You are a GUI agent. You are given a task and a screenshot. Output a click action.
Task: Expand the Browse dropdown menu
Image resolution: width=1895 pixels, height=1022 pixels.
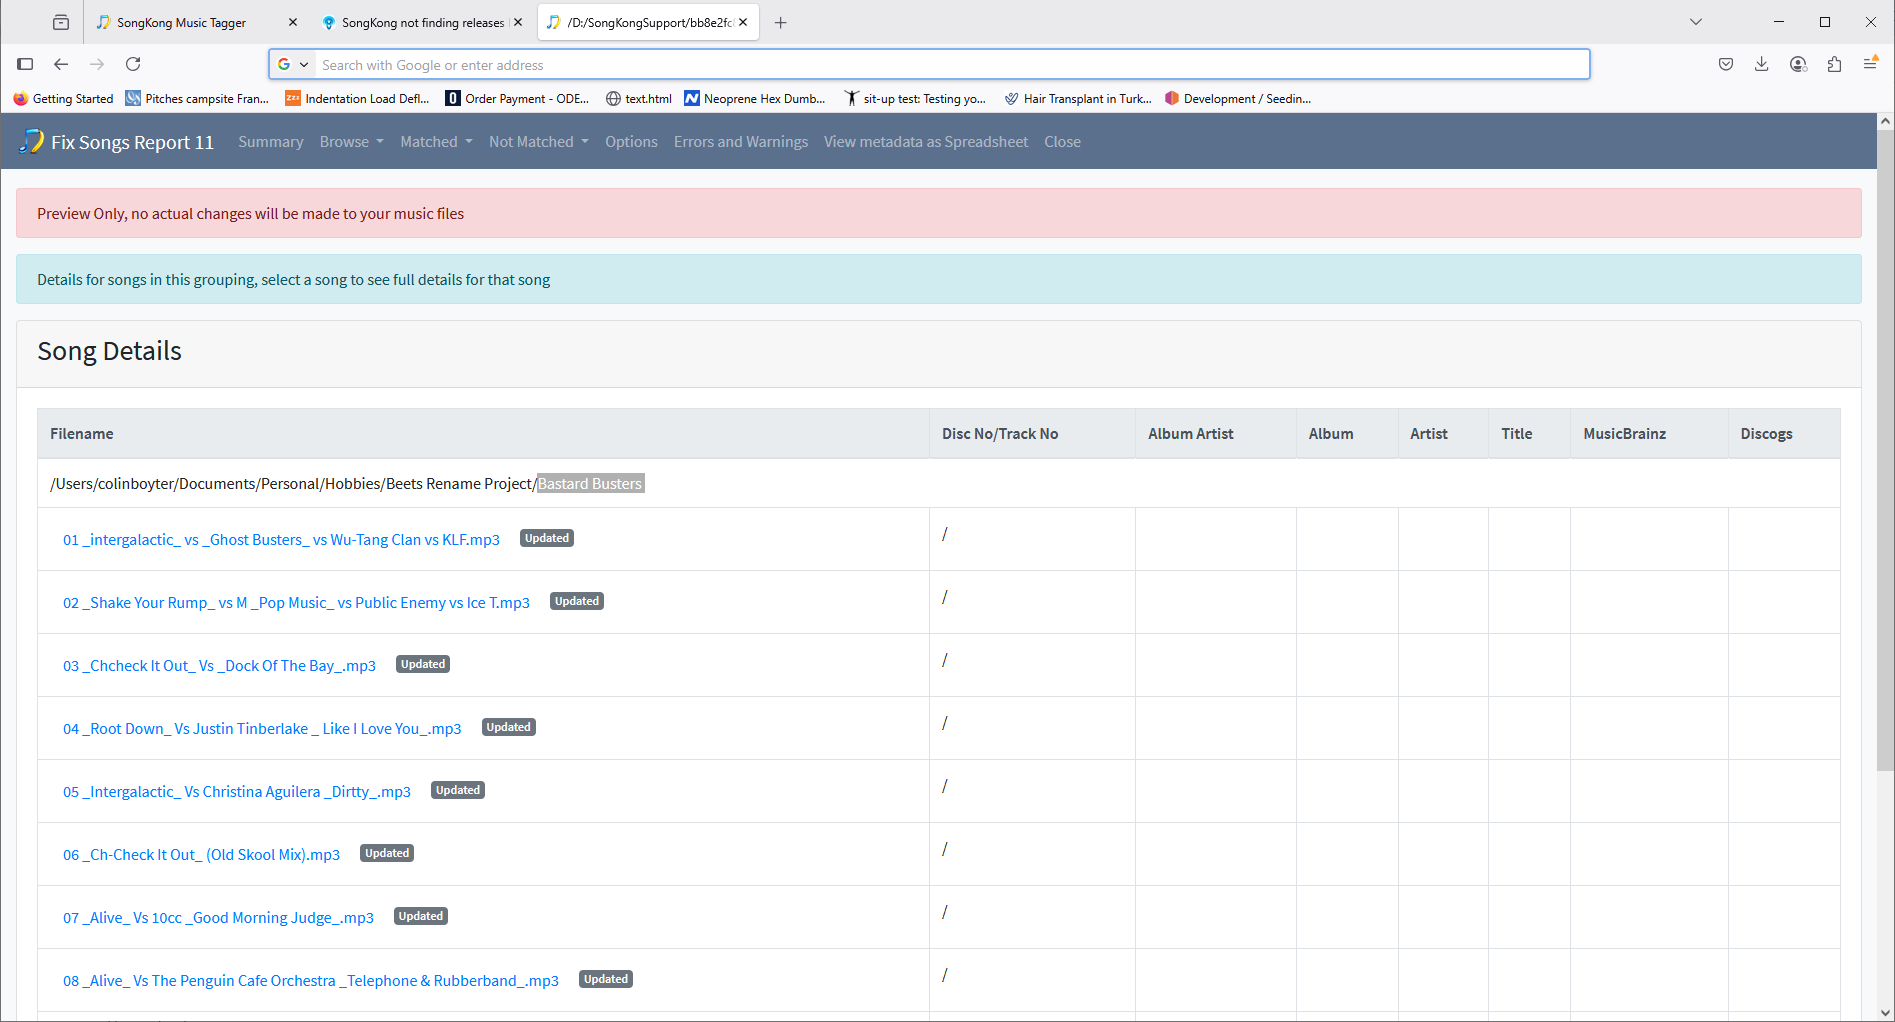[x=351, y=142]
